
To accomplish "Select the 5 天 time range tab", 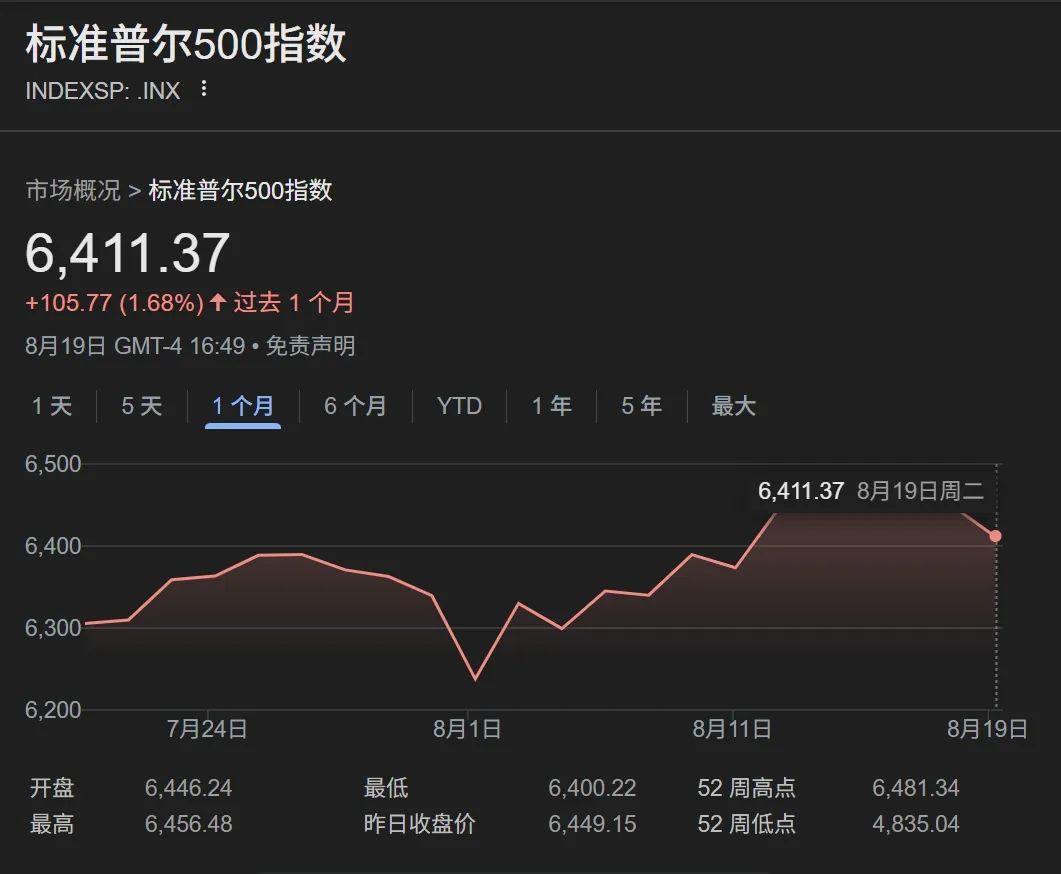I will tap(141, 406).
